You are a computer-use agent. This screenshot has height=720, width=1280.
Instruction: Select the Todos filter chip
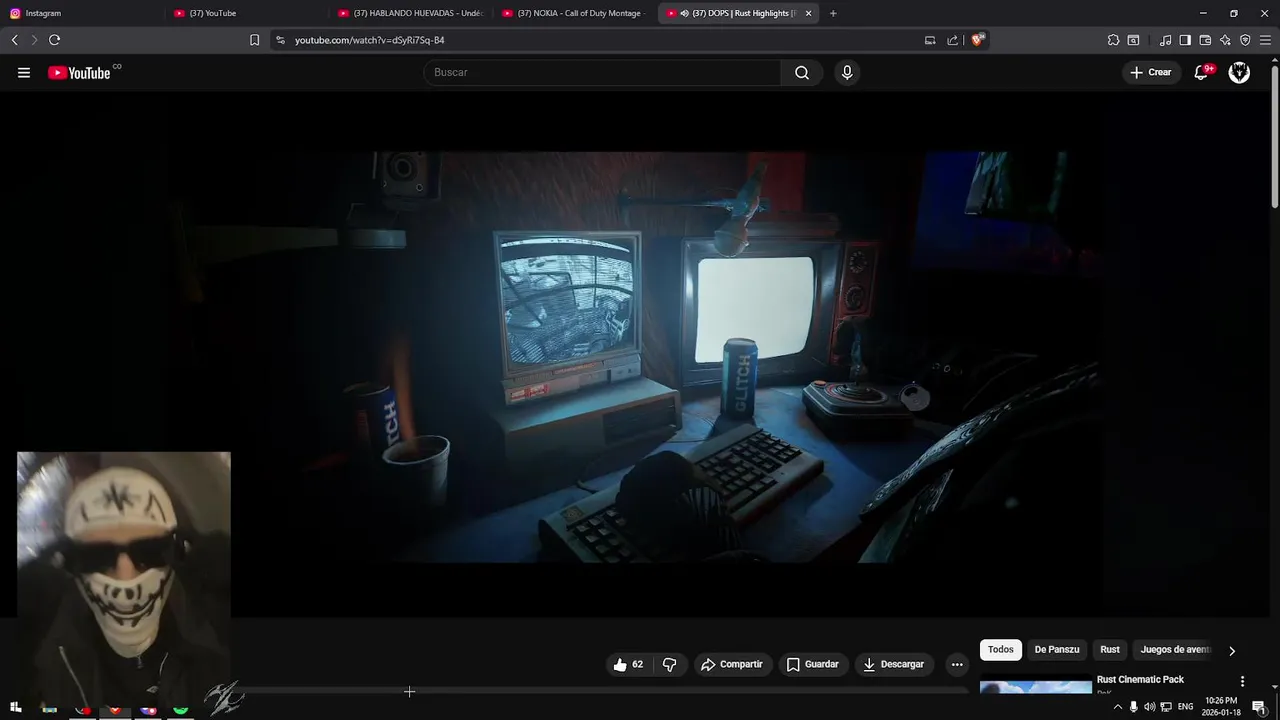[x=1001, y=650]
